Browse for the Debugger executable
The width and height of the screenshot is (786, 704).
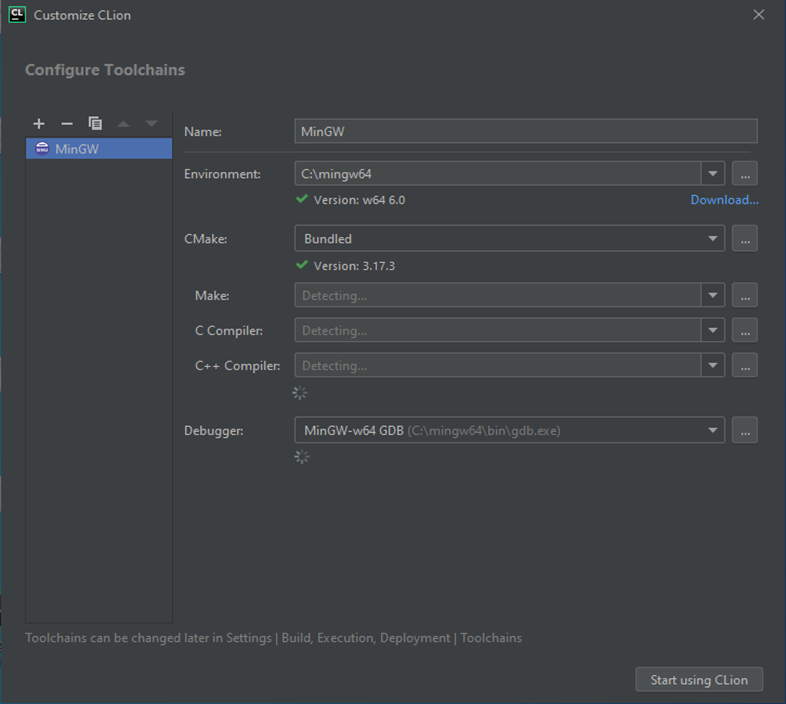pos(744,430)
